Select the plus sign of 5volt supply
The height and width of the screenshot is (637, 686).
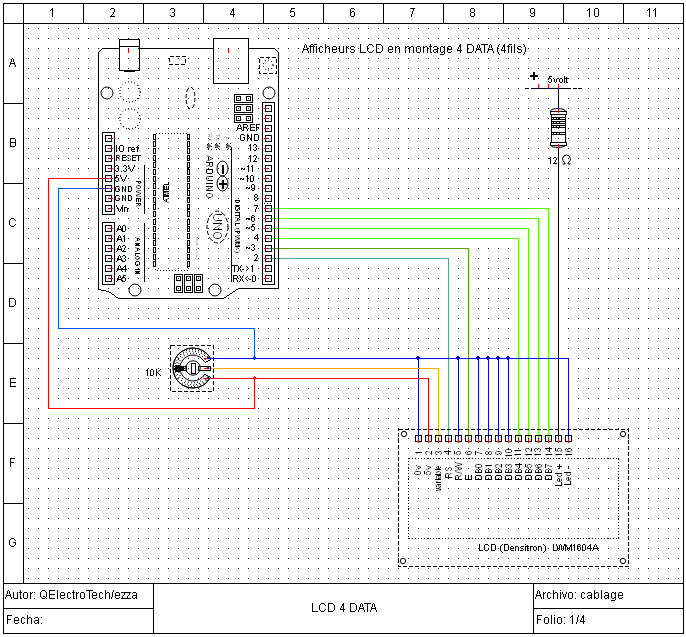coord(534,76)
